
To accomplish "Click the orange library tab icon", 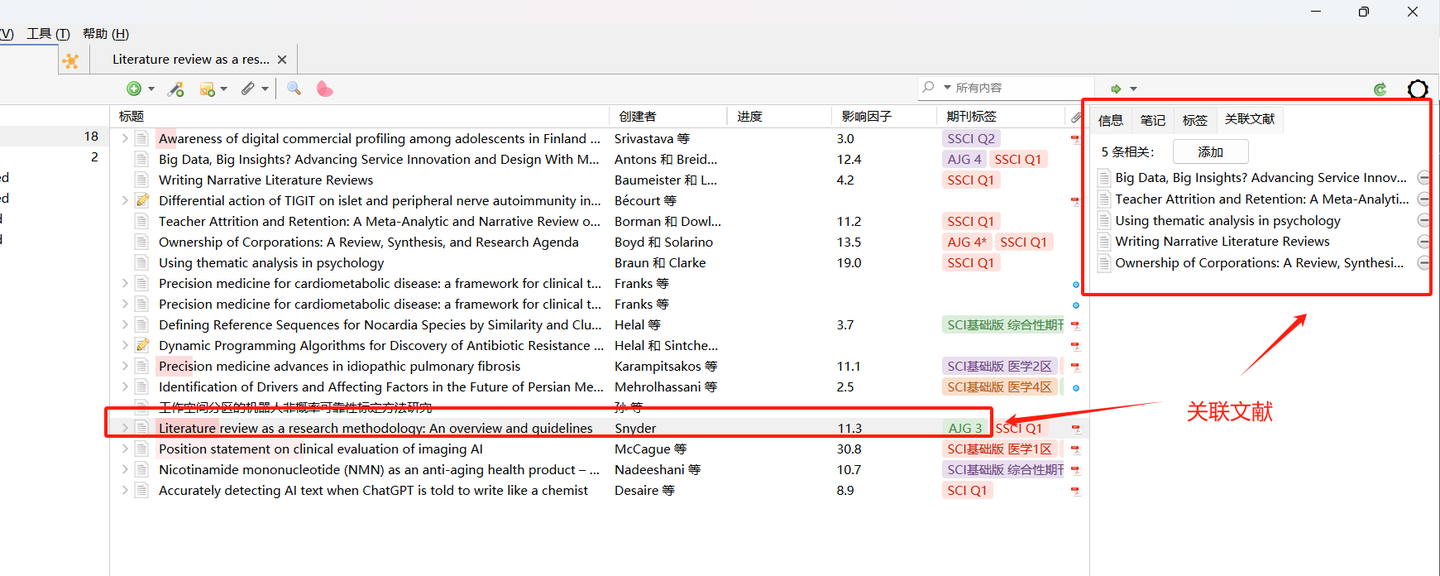I will 70,60.
